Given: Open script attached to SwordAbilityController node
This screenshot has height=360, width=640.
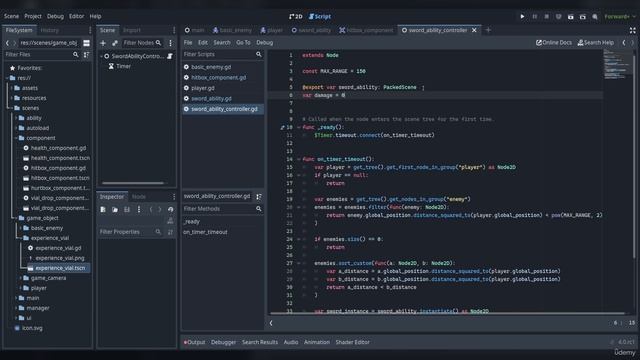Looking at the screenshot, I should (x=170, y=56).
